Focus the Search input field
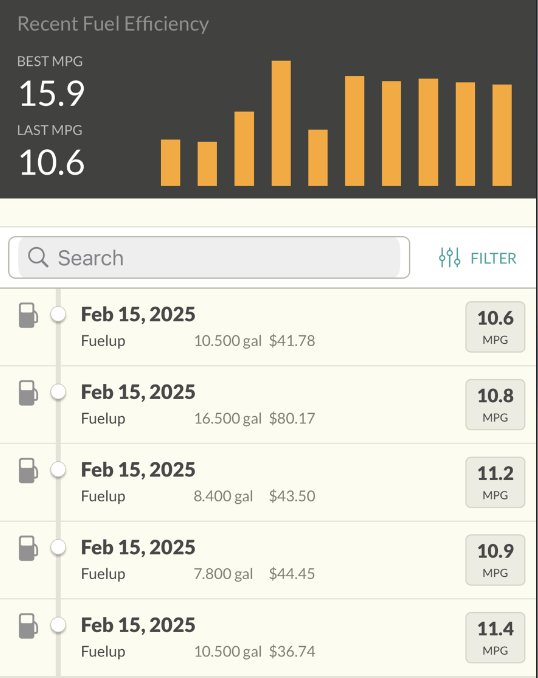Screen dimensions: 538x678 (209, 257)
